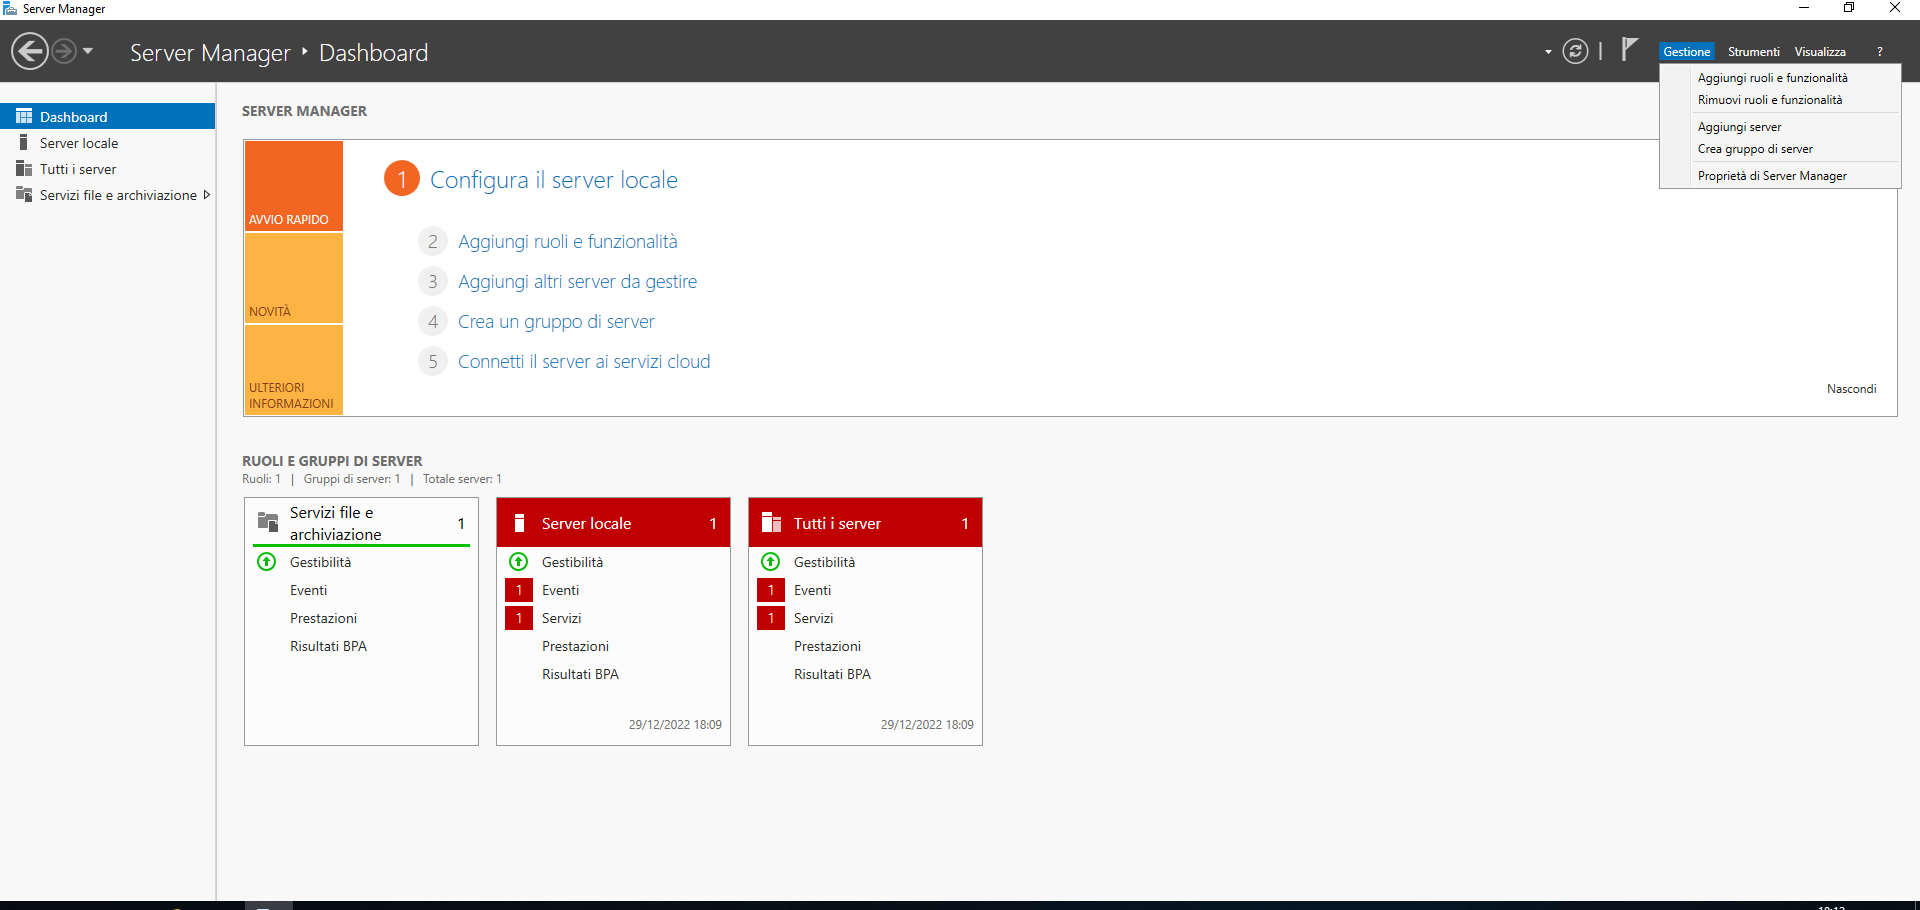Click the green Gestibilità status icon in Servizi file tile
This screenshot has height=910, width=1920.
click(x=267, y=562)
